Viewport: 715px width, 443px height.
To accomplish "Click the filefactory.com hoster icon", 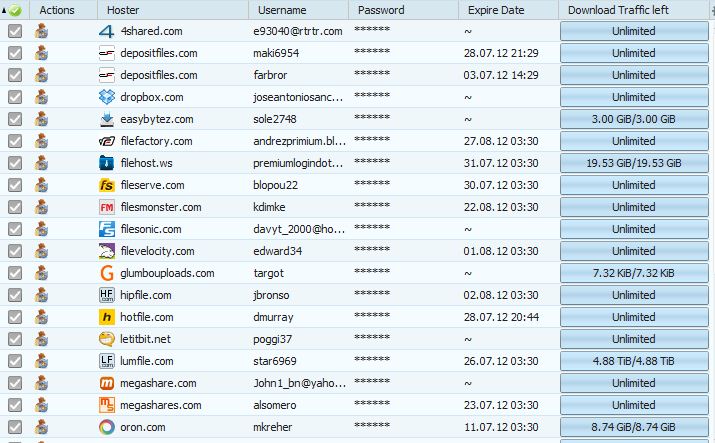I will (107, 141).
